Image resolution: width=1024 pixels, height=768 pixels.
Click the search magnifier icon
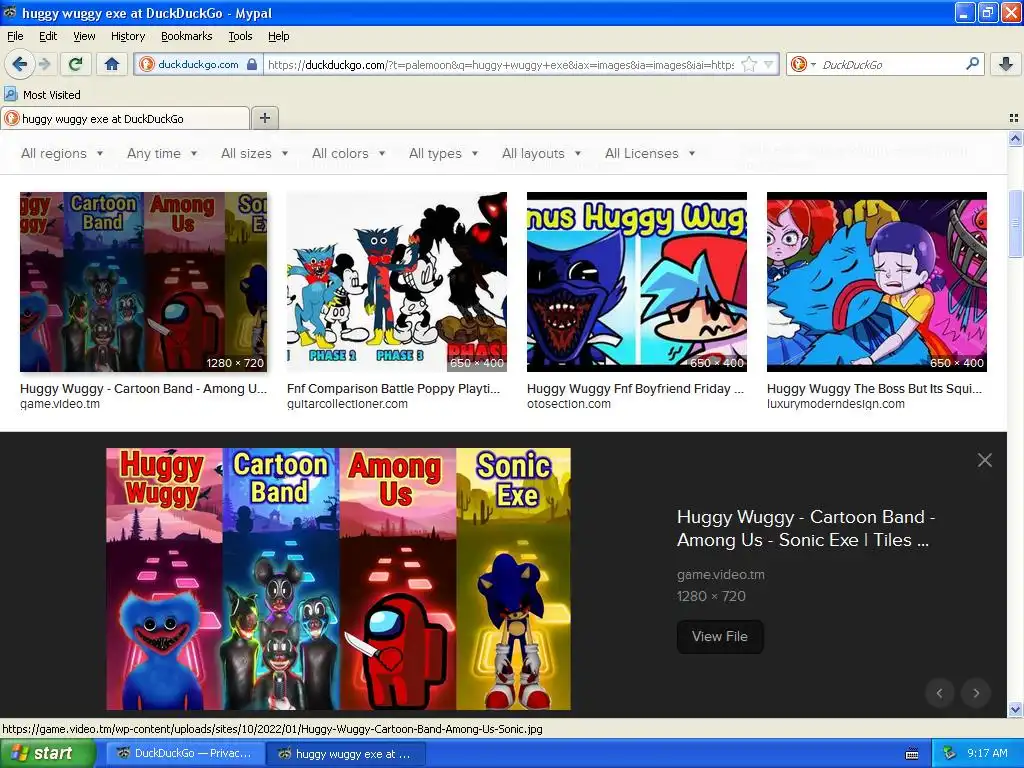tap(972, 63)
